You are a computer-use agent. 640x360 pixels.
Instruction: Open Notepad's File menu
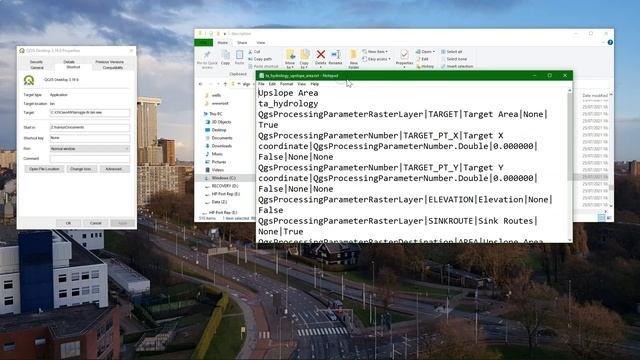pyautogui.click(x=261, y=84)
